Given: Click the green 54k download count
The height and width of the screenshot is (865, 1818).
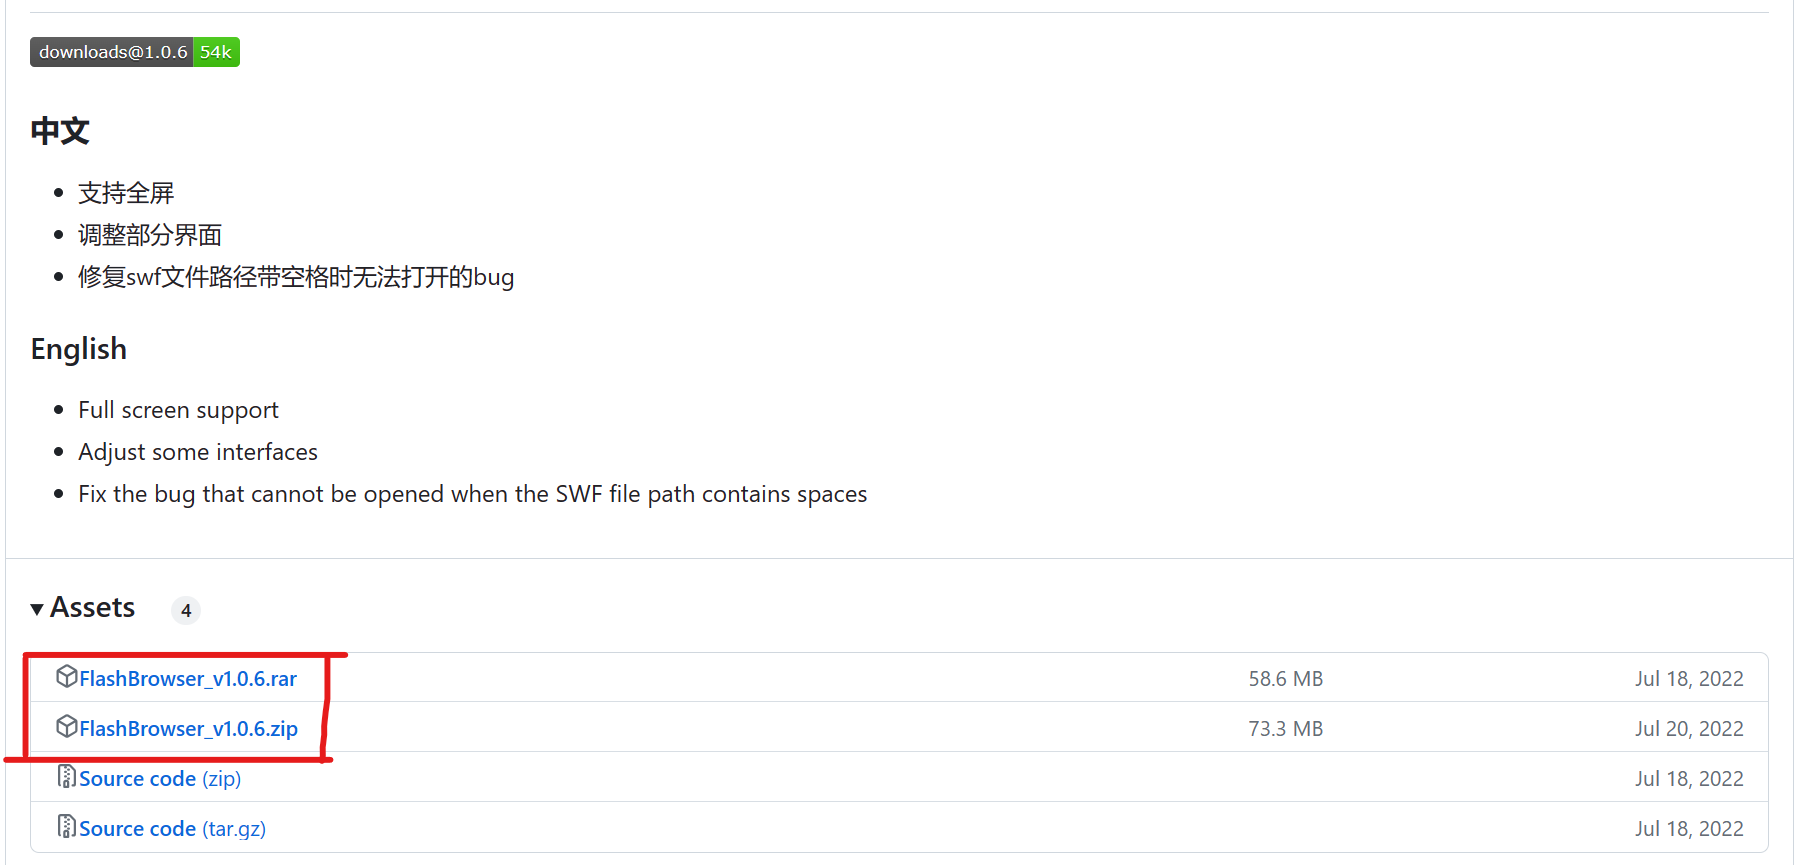Looking at the screenshot, I should point(216,52).
